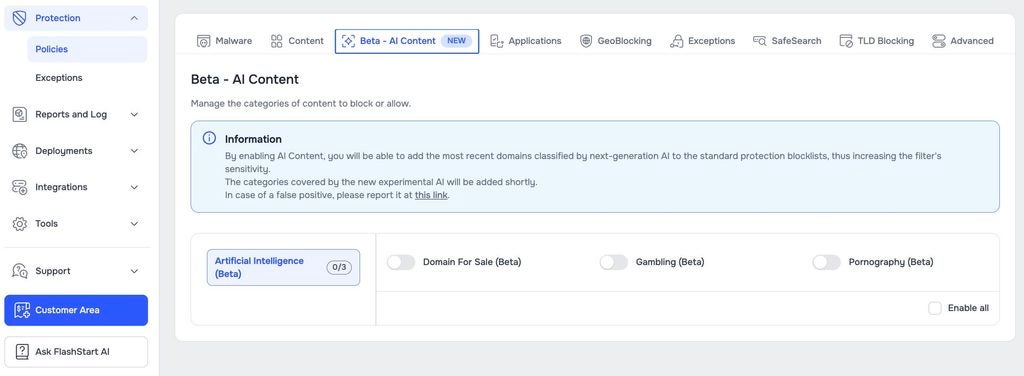The height and width of the screenshot is (376, 1024).
Task: Open the "this link" false positive report
Action: tap(431, 195)
